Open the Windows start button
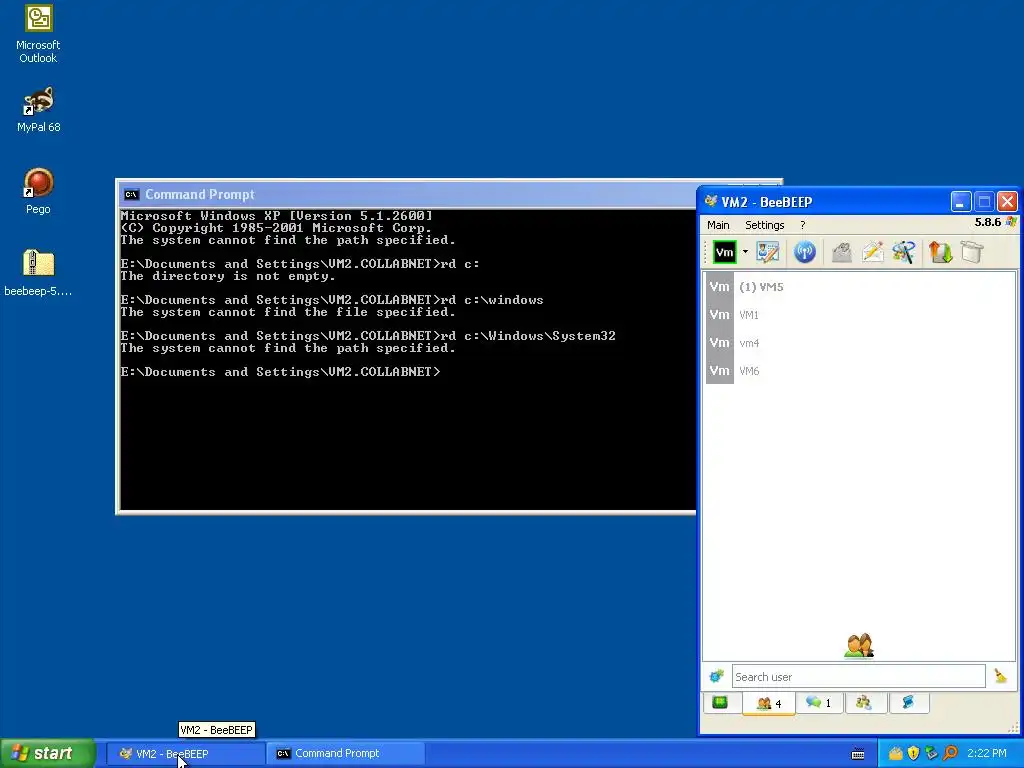The image size is (1024, 768). point(48,753)
